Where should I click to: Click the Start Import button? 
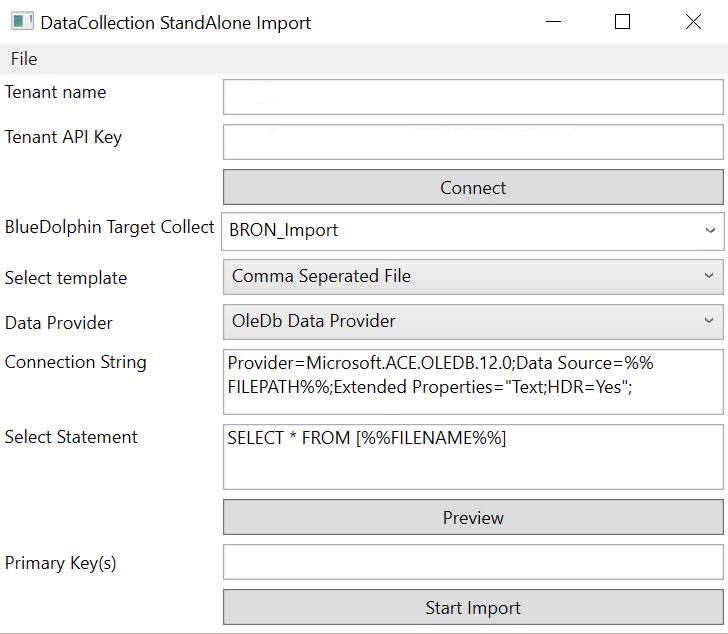click(x=473, y=607)
